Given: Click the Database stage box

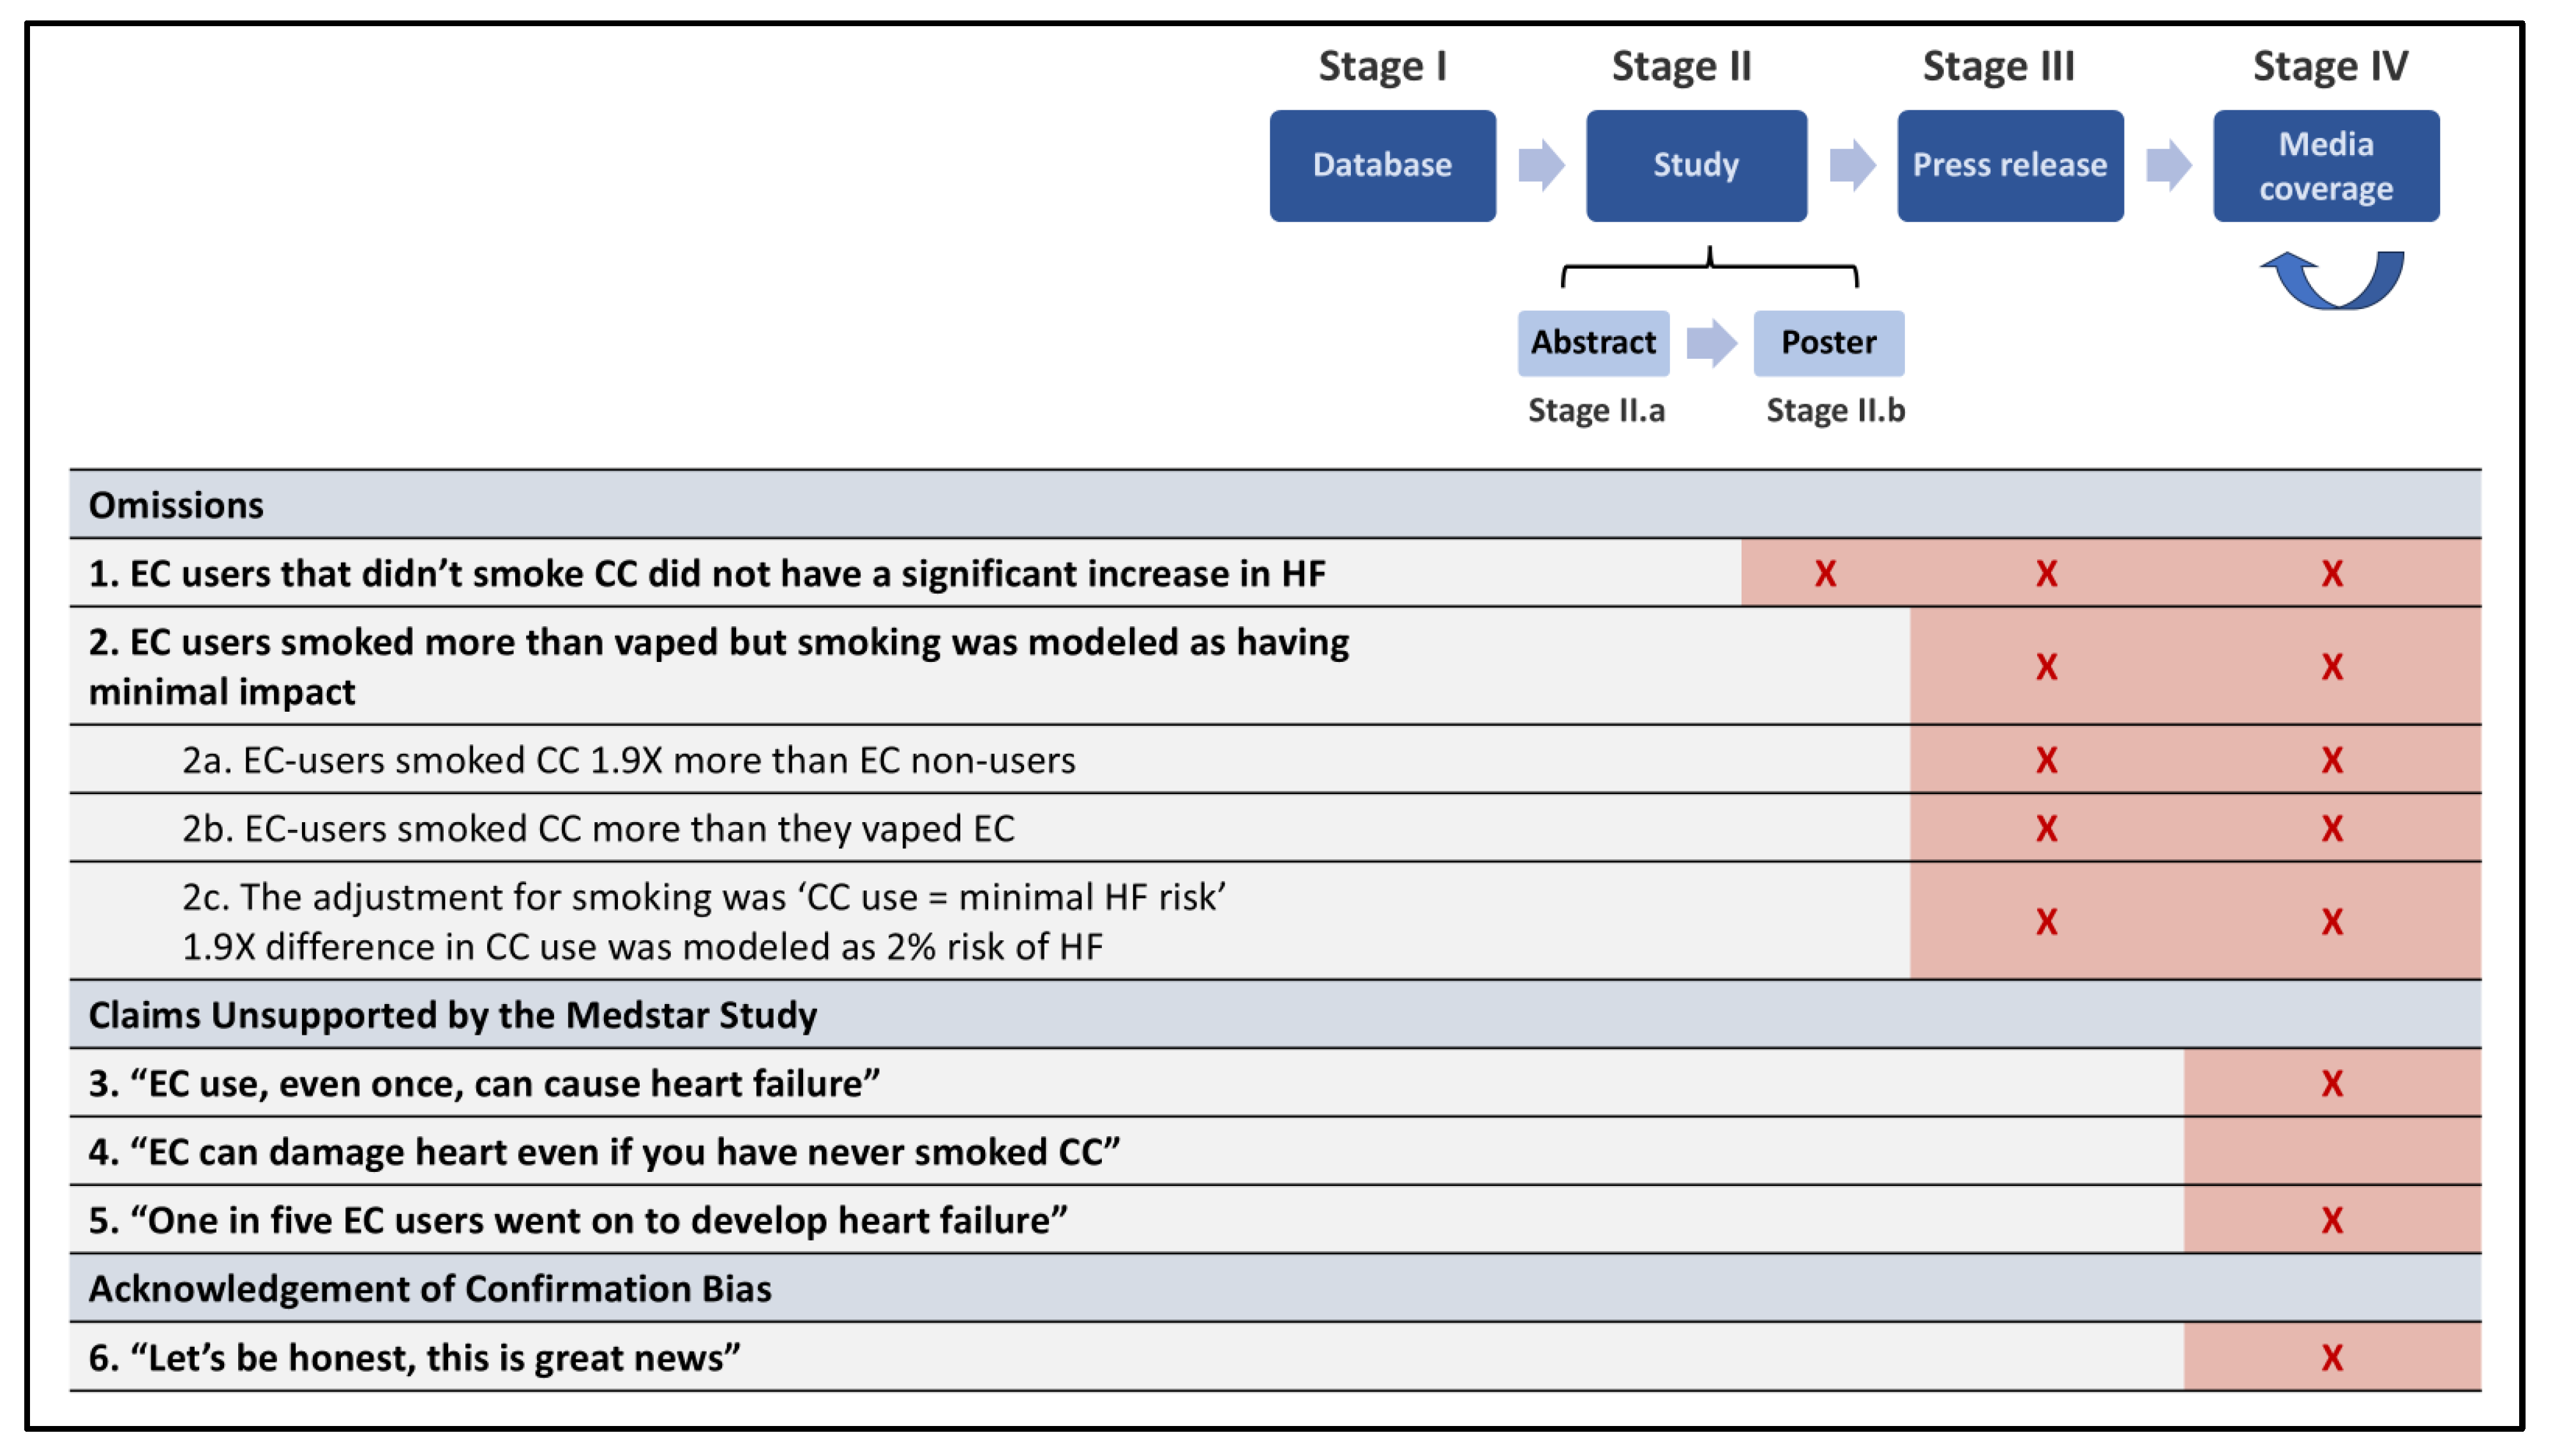Looking at the screenshot, I should [x=1382, y=165].
